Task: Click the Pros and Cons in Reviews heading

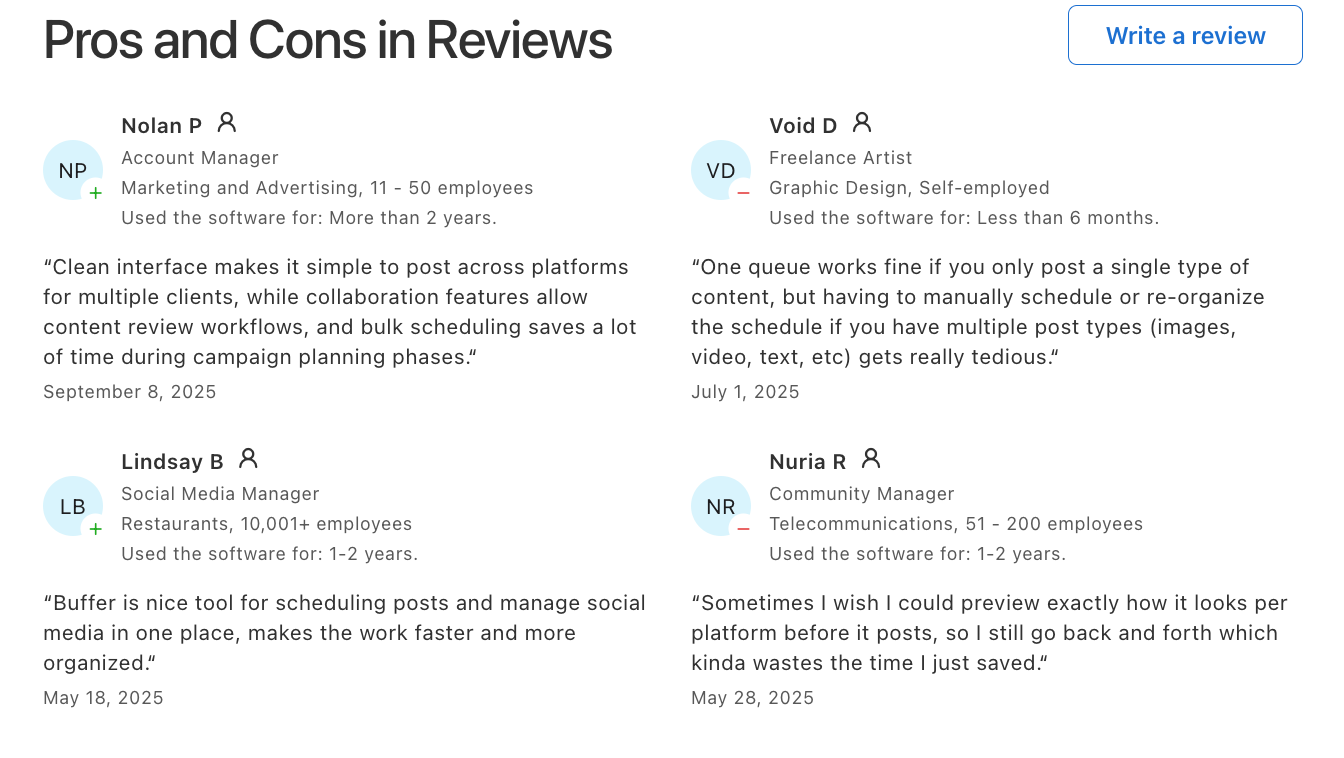Action: [327, 40]
